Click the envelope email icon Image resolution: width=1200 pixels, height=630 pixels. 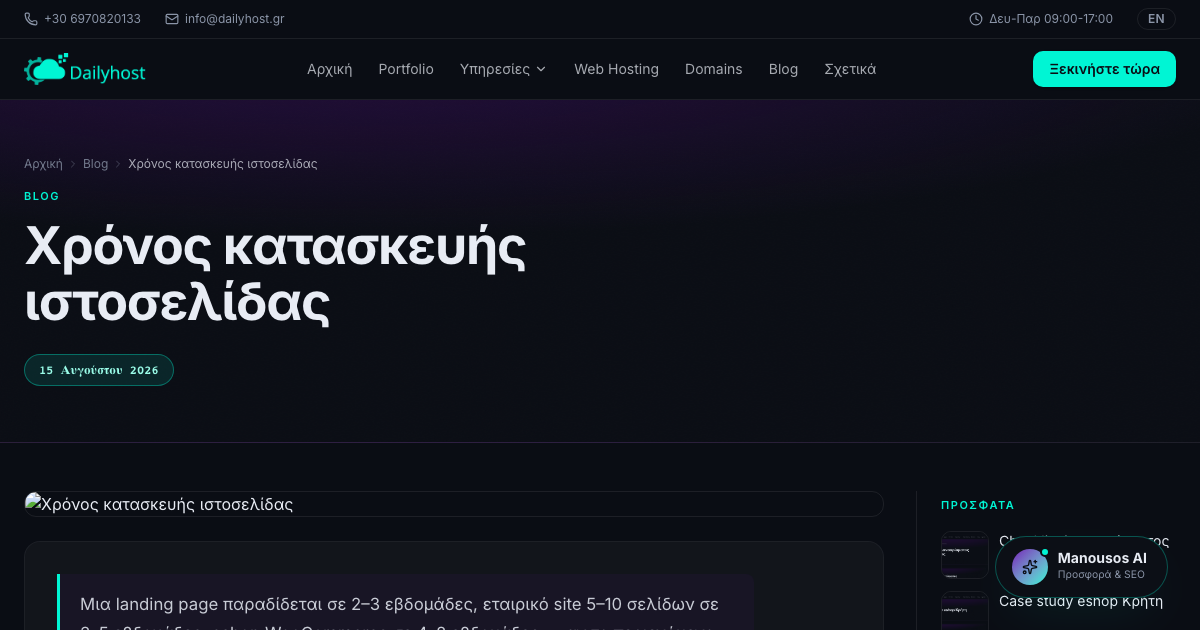(x=172, y=19)
